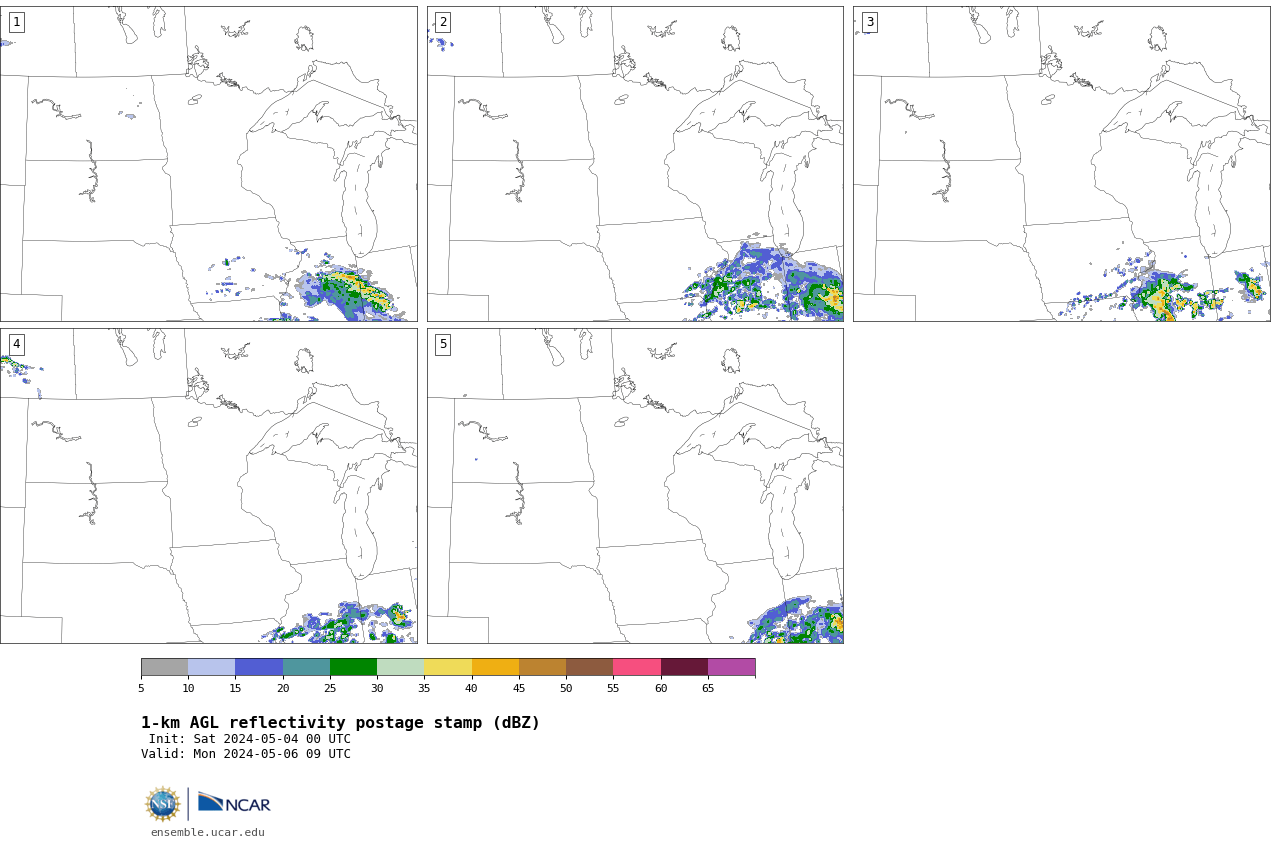Viewport: 1280px width, 844px height.
Task: Open ensemble member 4 reflectivity map
Action: coord(208,486)
